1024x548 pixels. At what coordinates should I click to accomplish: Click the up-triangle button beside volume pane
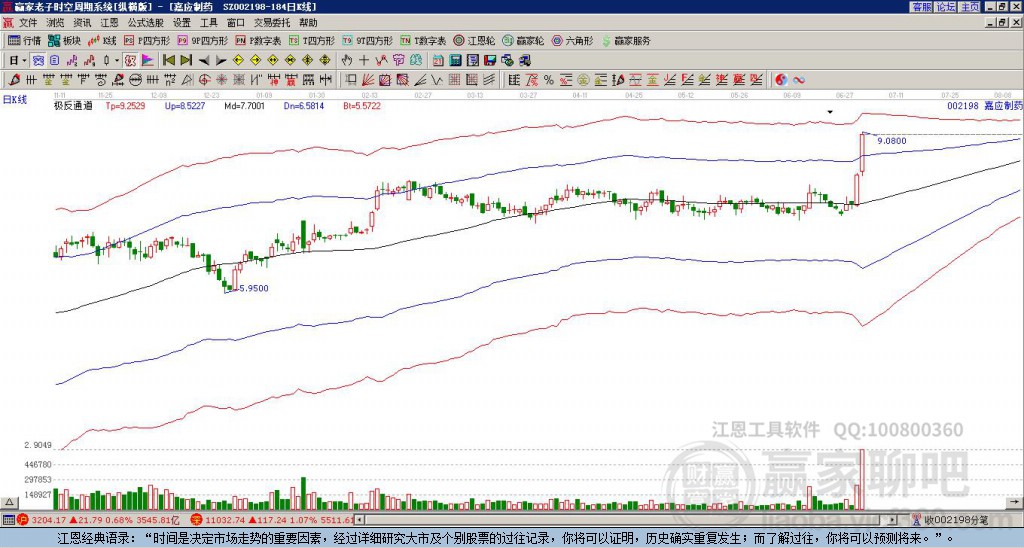click(8, 502)
